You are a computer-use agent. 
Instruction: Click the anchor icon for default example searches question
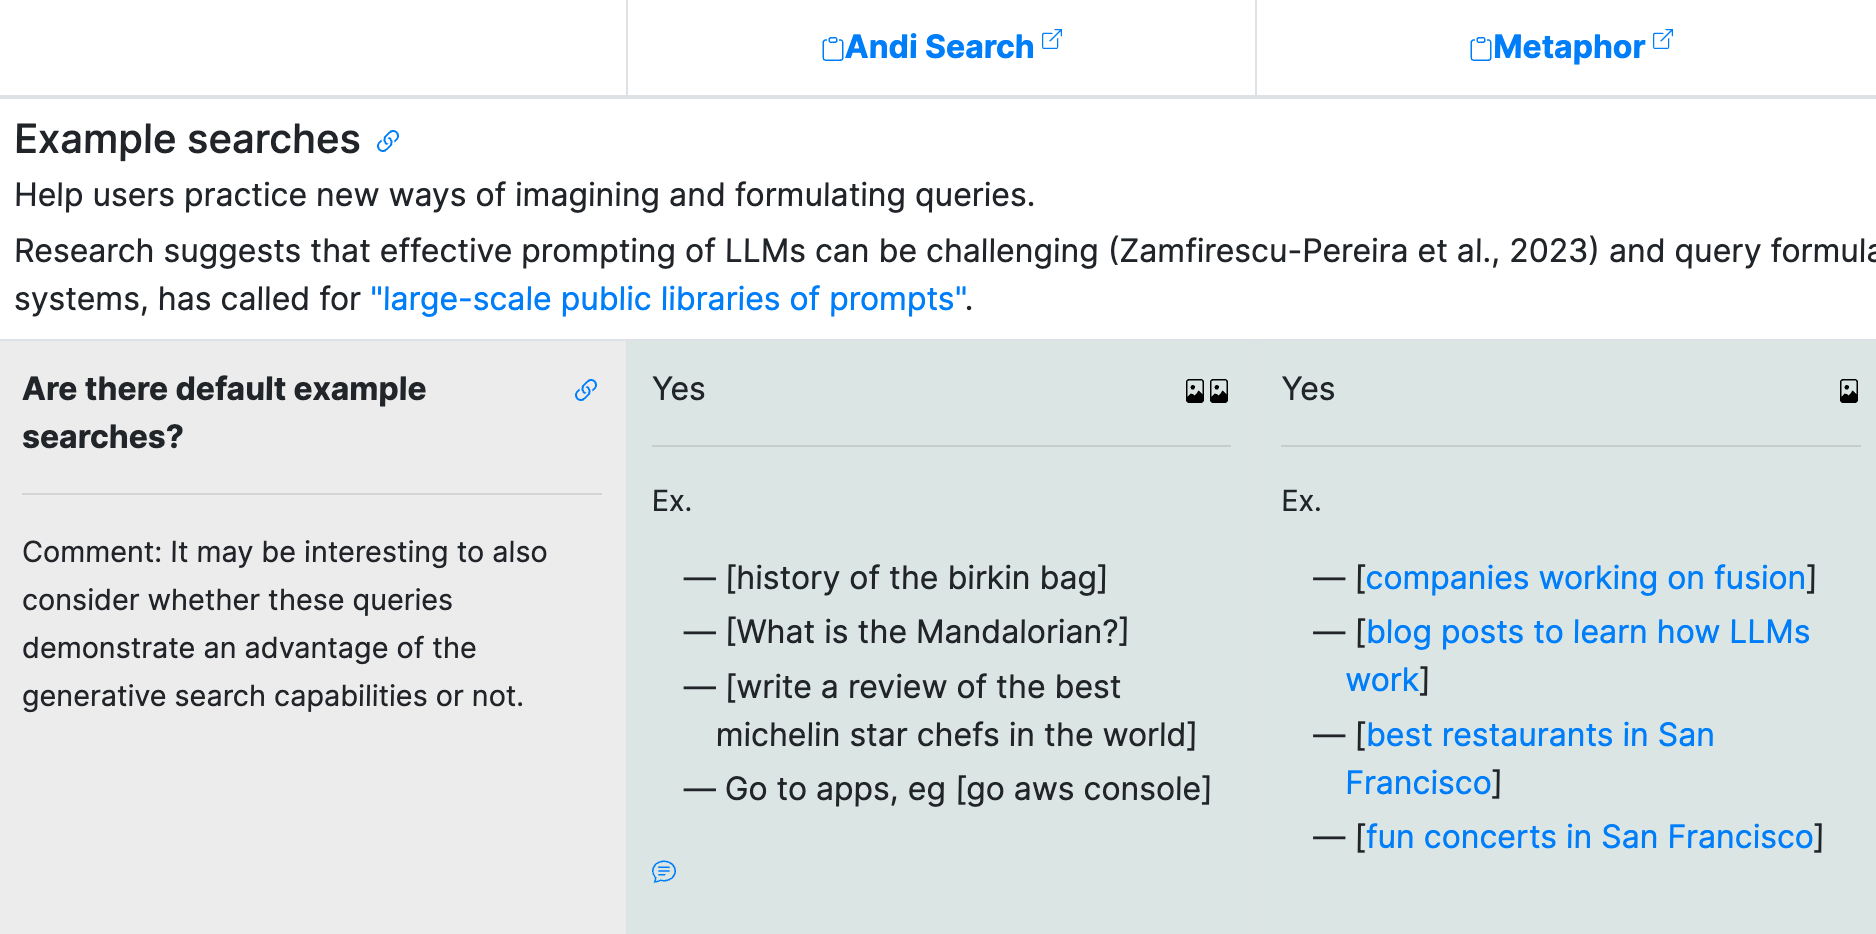[586, 392]
